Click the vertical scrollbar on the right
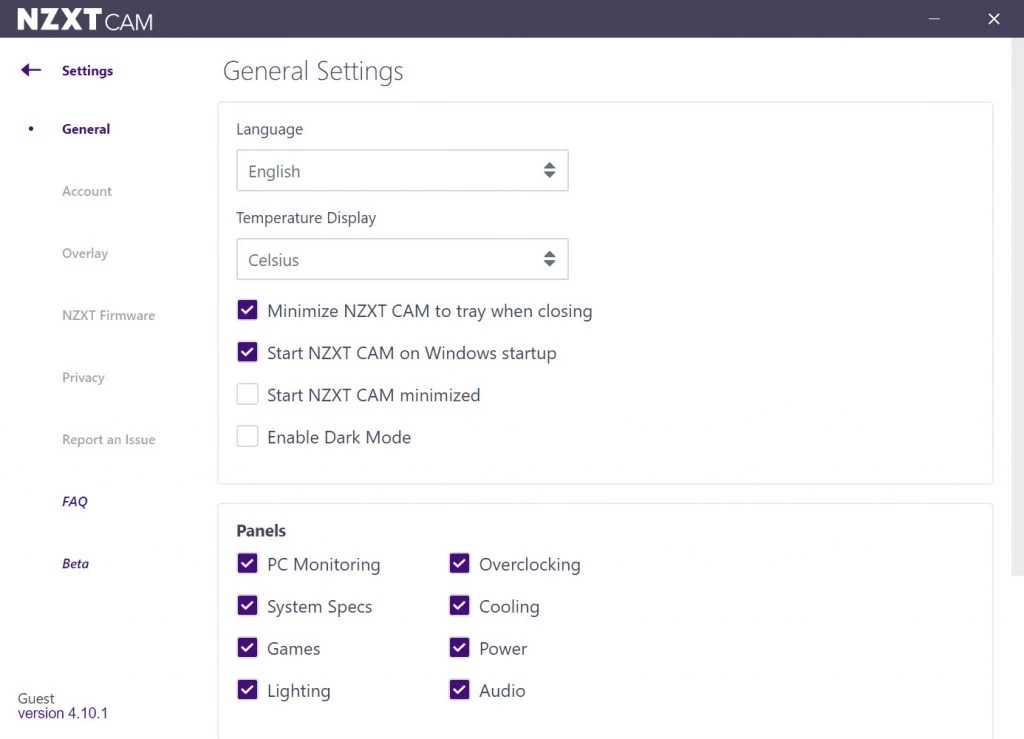1024x739 pixels. (1018, 300)
